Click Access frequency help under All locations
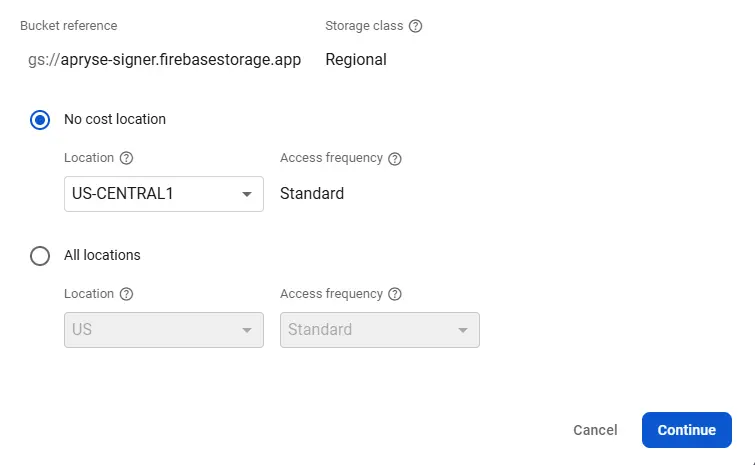Image resolution: width=755 pixels, height=465 pixels. [x=395, y=294]
